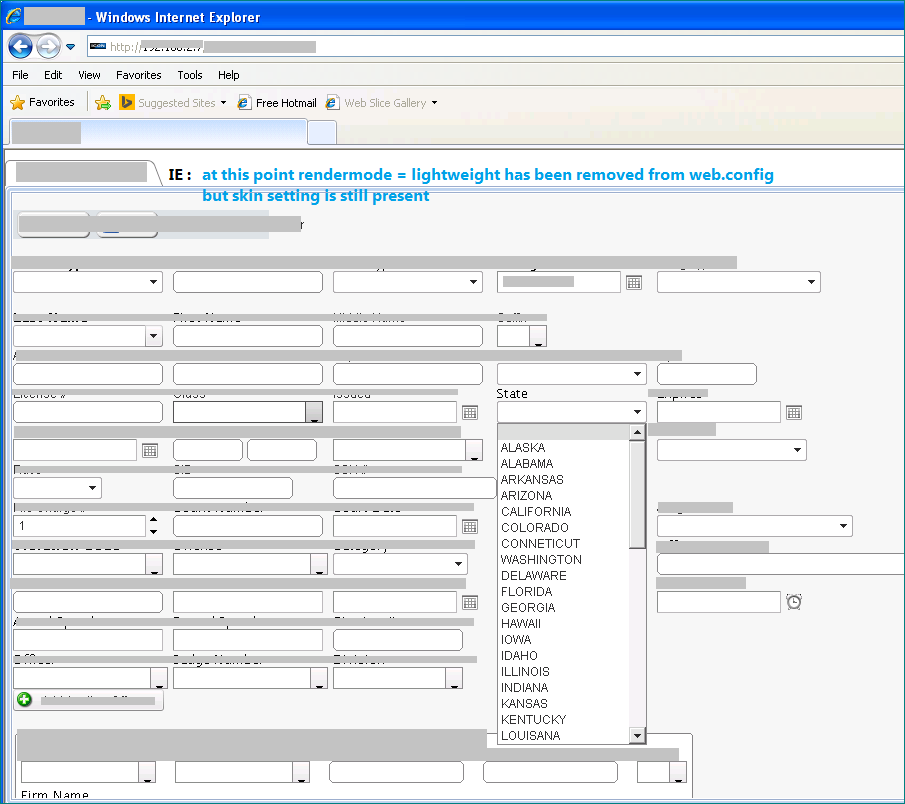Select COLORADO in the State list

click(563, 528)
